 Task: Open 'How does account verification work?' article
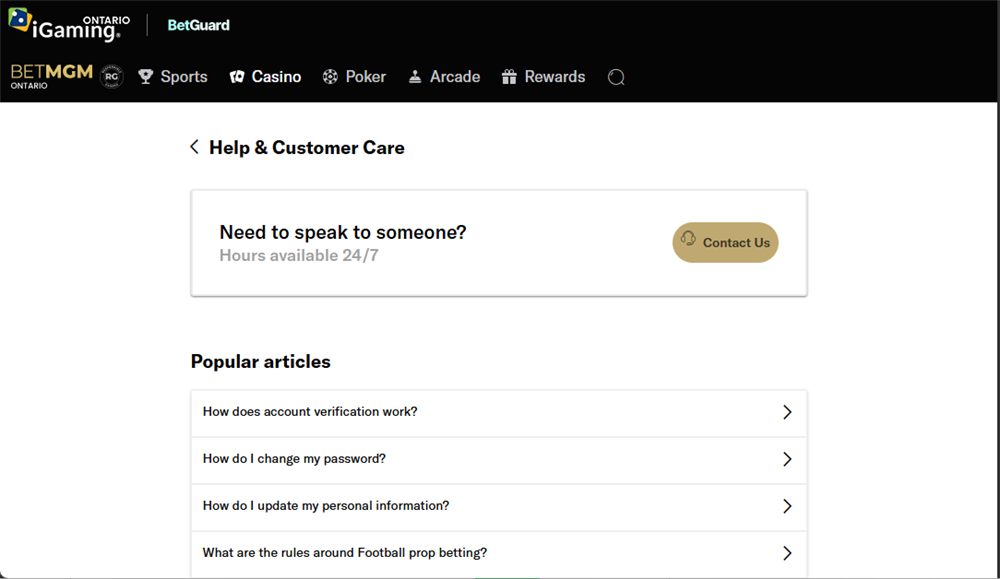(499, 413)
